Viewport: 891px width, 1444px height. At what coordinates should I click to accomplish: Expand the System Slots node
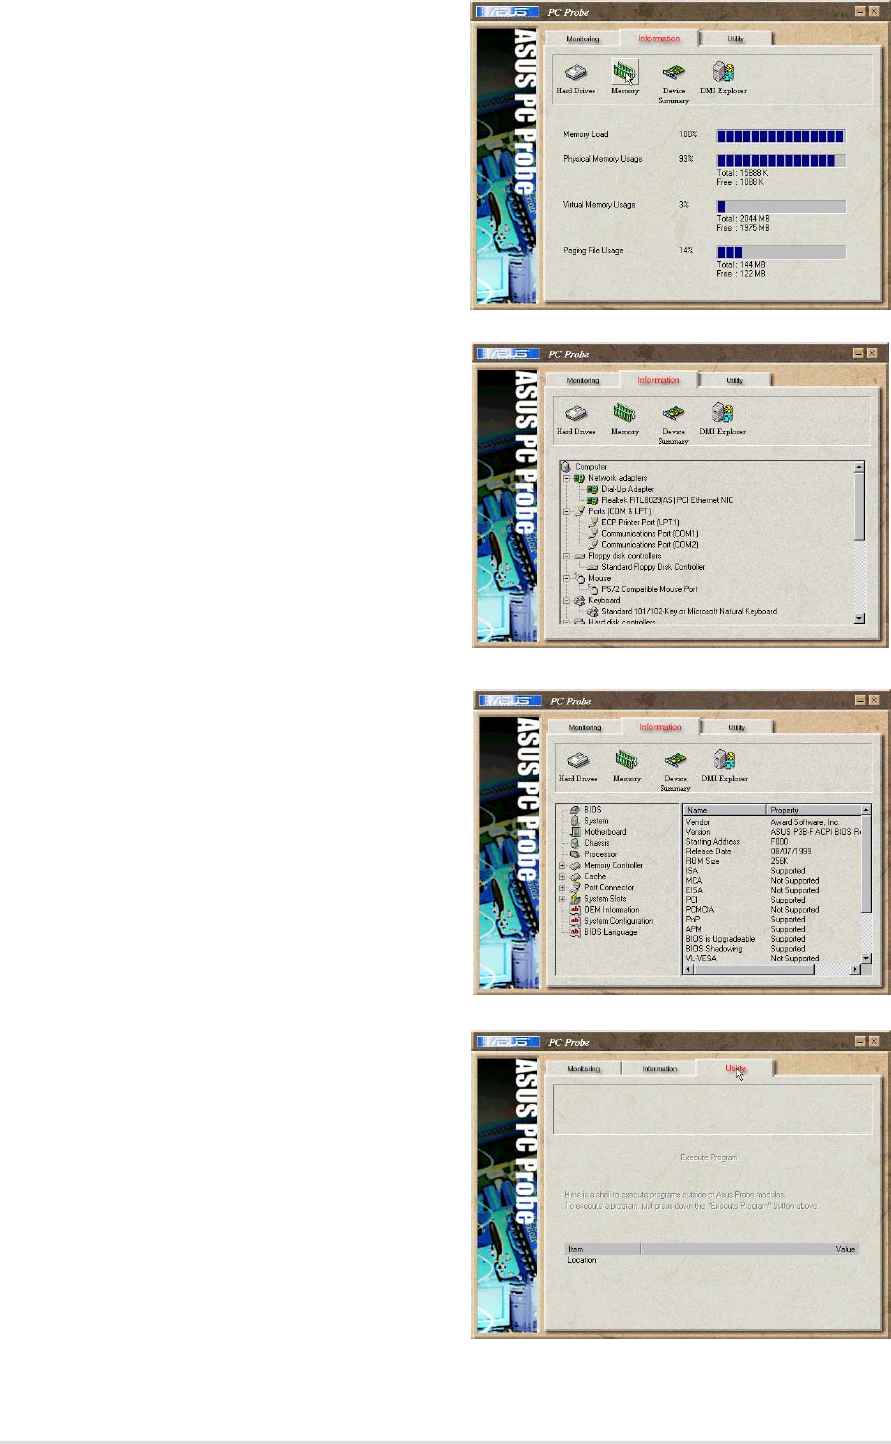point(562,899)
